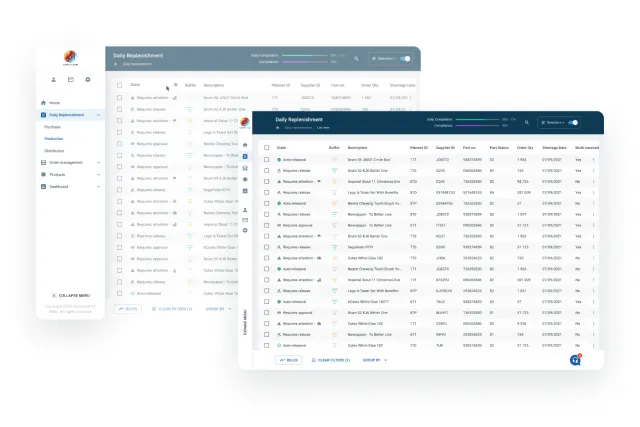Open the chat help bubble in front window
This screenshot has width=640, height=427.
(576, 360)
